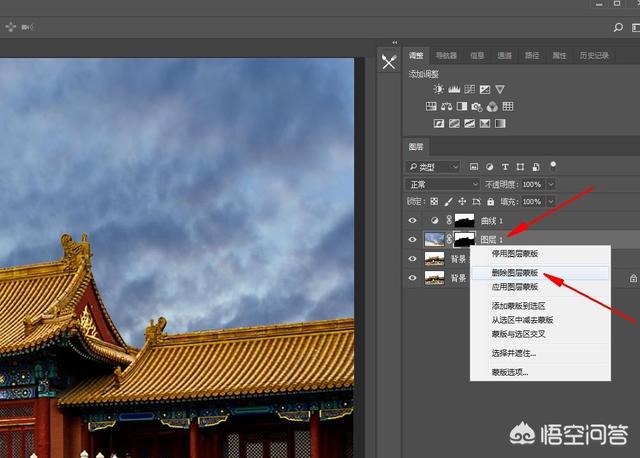The width and height of the screenshot is (640, 458).
Task: Switch to the 路径 tab
Action: 532,56
